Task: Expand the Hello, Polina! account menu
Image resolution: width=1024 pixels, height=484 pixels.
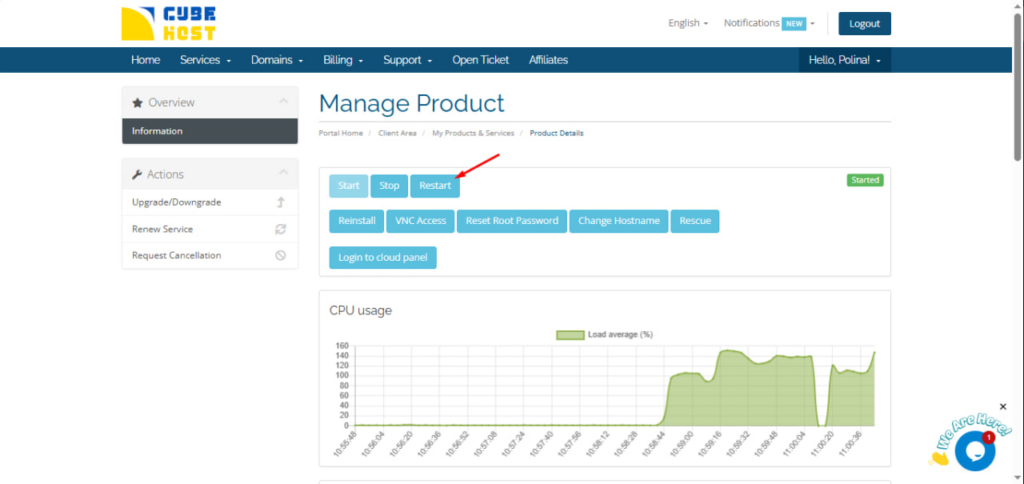Action: point(844,60)
